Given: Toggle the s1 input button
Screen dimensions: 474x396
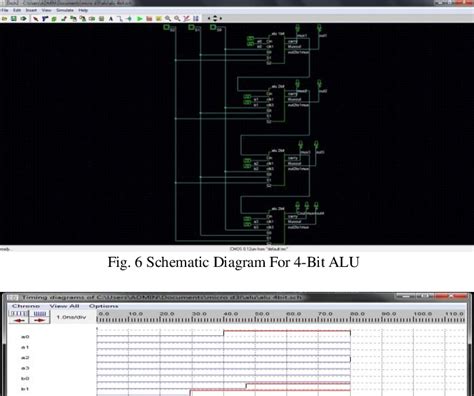Looking at the screenshot, I should pyautogui.click(x=191, y=27).
